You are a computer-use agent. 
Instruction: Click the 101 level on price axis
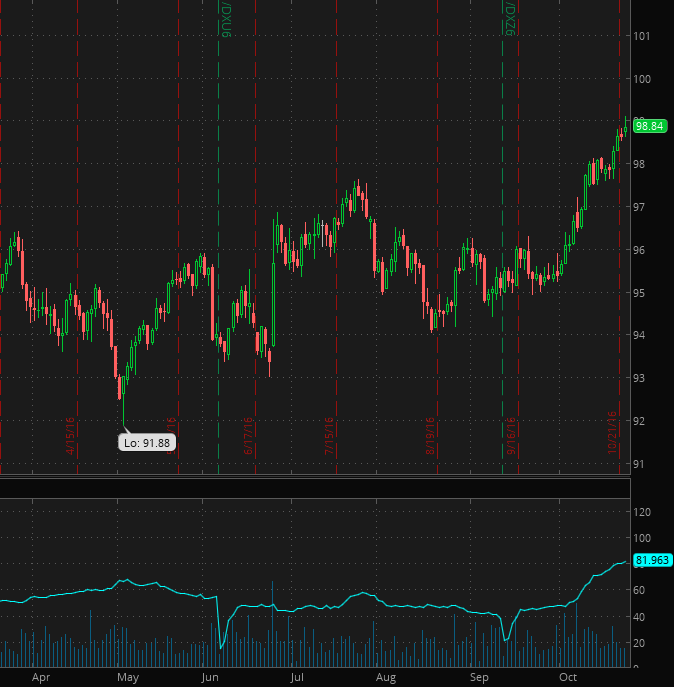[643, 36]
